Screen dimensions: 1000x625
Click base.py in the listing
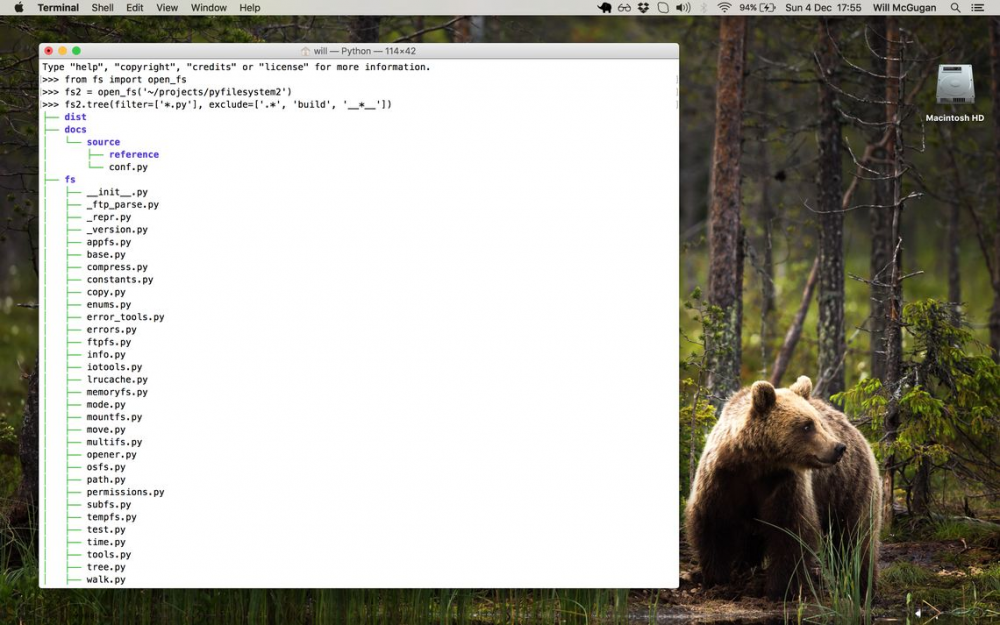click(106, 254)
